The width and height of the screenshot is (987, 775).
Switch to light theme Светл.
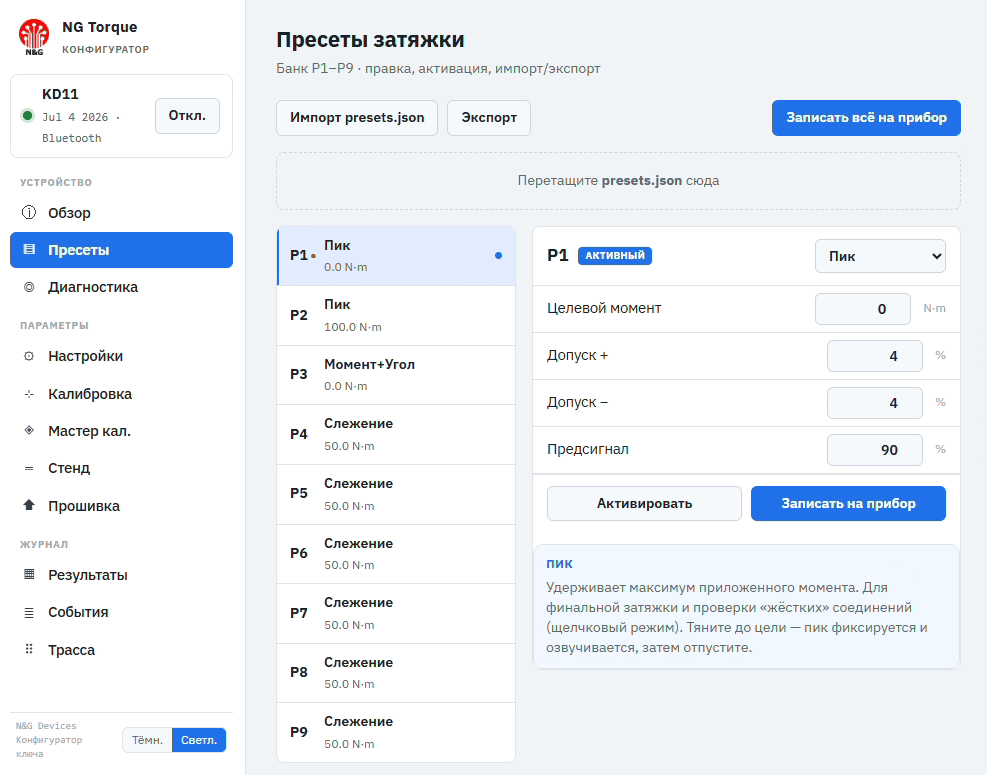(x=199, y=740)
